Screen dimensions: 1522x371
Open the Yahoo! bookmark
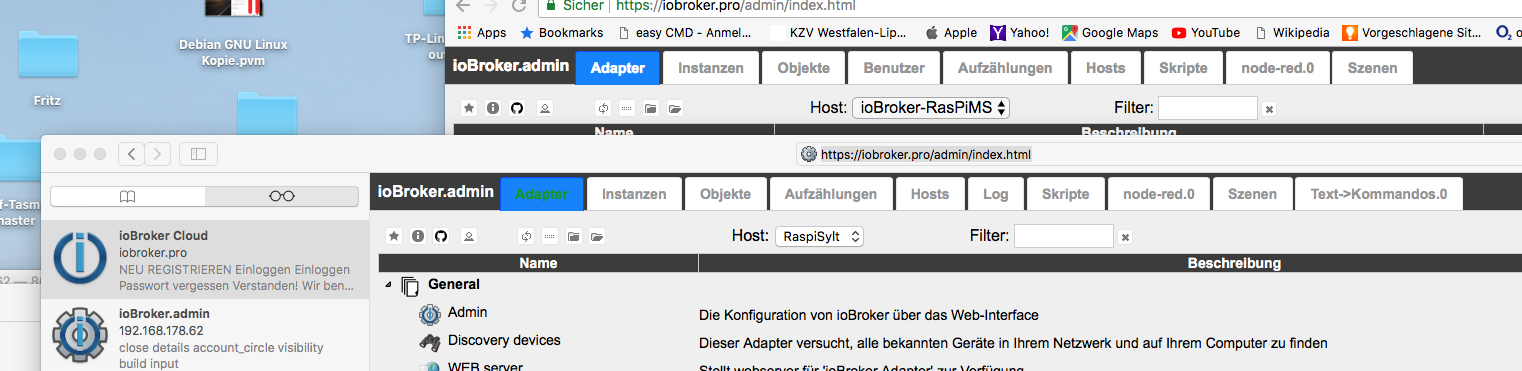click(x=1019, y=32)
